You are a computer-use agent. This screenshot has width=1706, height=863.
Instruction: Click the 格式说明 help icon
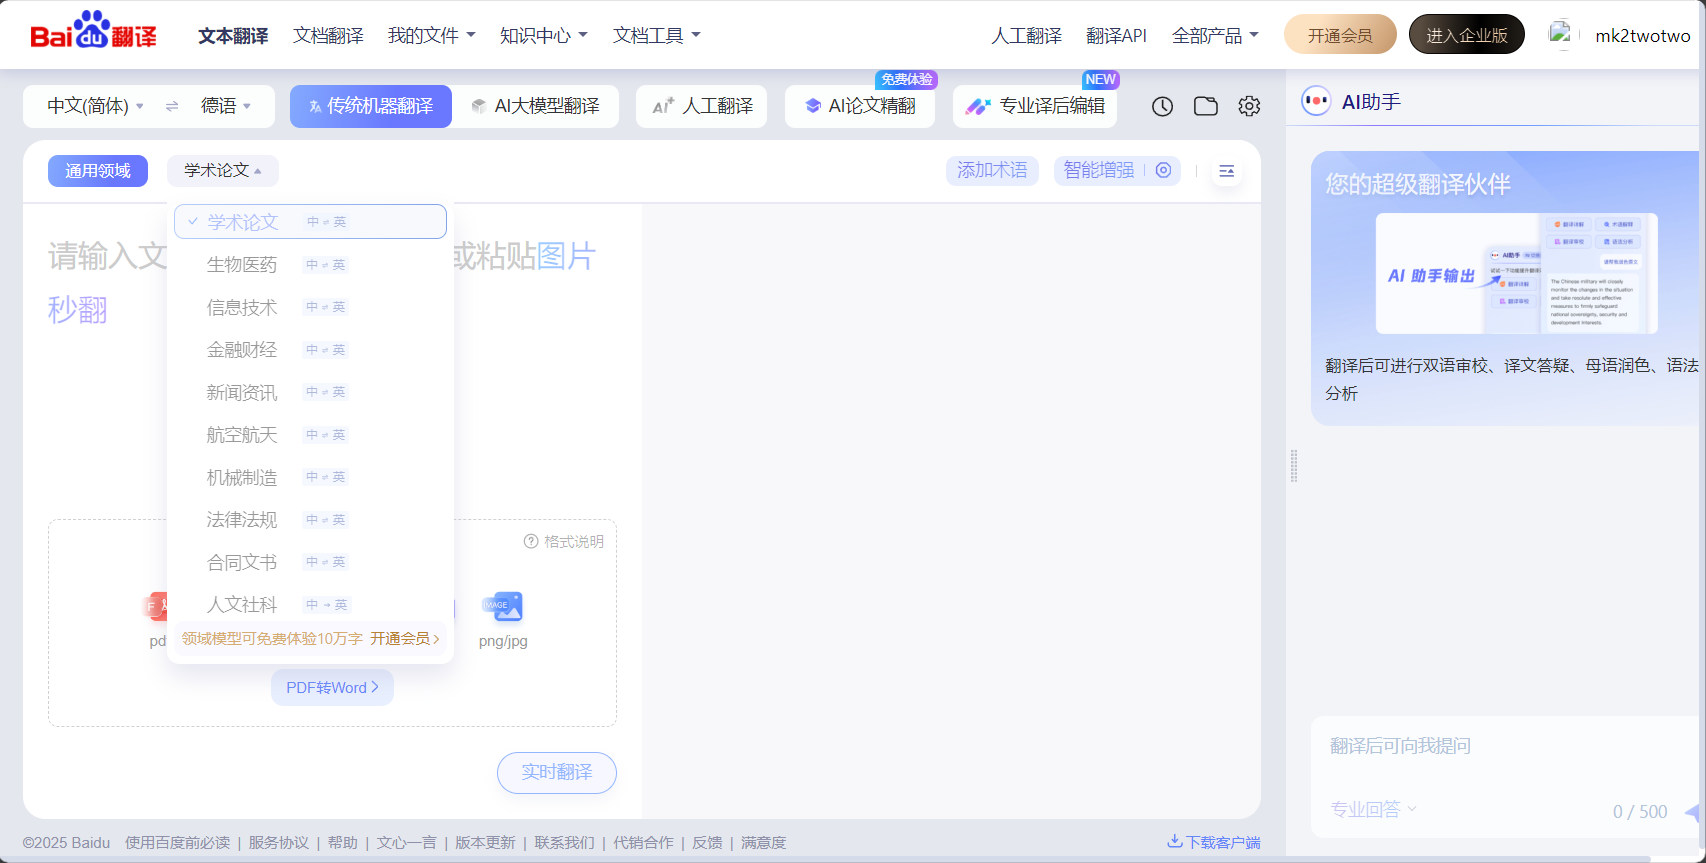531,541
